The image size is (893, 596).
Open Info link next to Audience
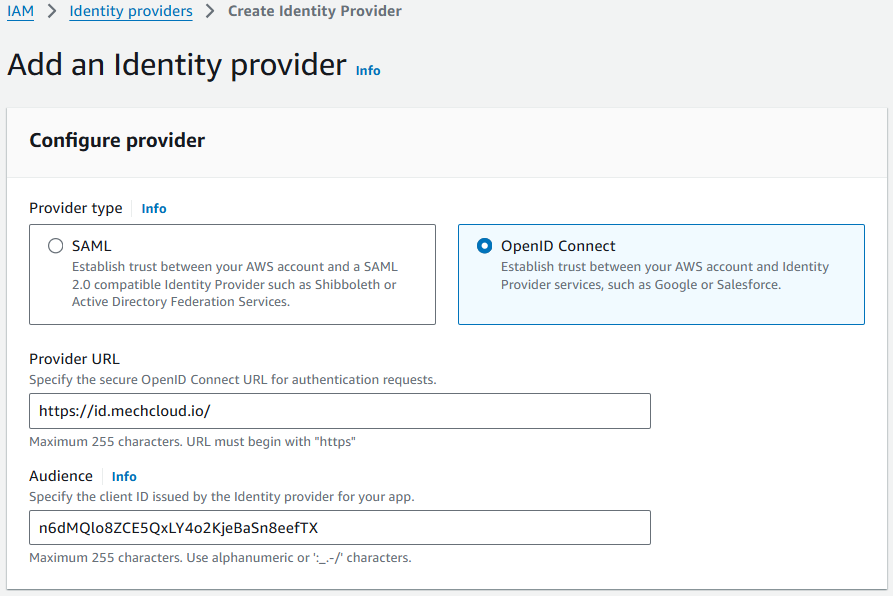124,477
